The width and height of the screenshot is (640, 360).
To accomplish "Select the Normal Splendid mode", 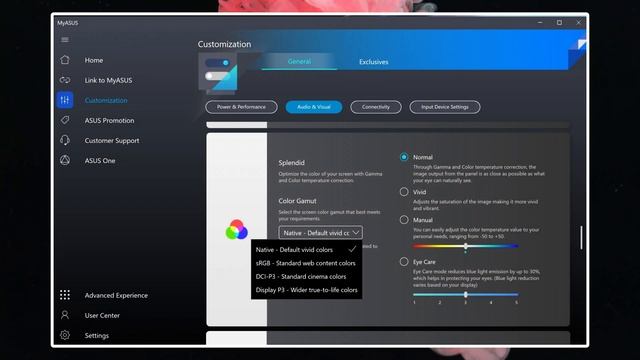I will [404, 157].
